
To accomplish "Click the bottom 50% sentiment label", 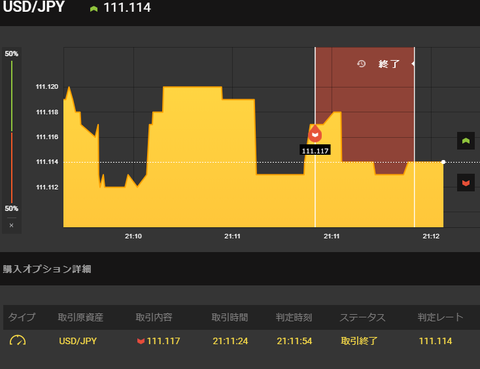I will tap(11, 209).
